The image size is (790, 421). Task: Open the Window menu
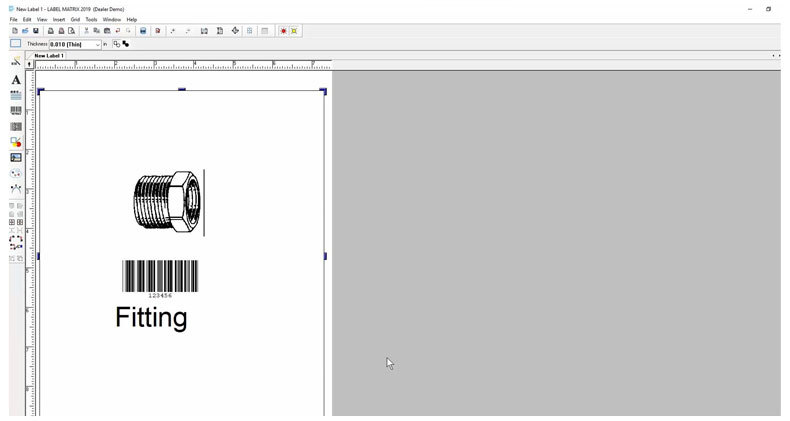coord(112,20)
